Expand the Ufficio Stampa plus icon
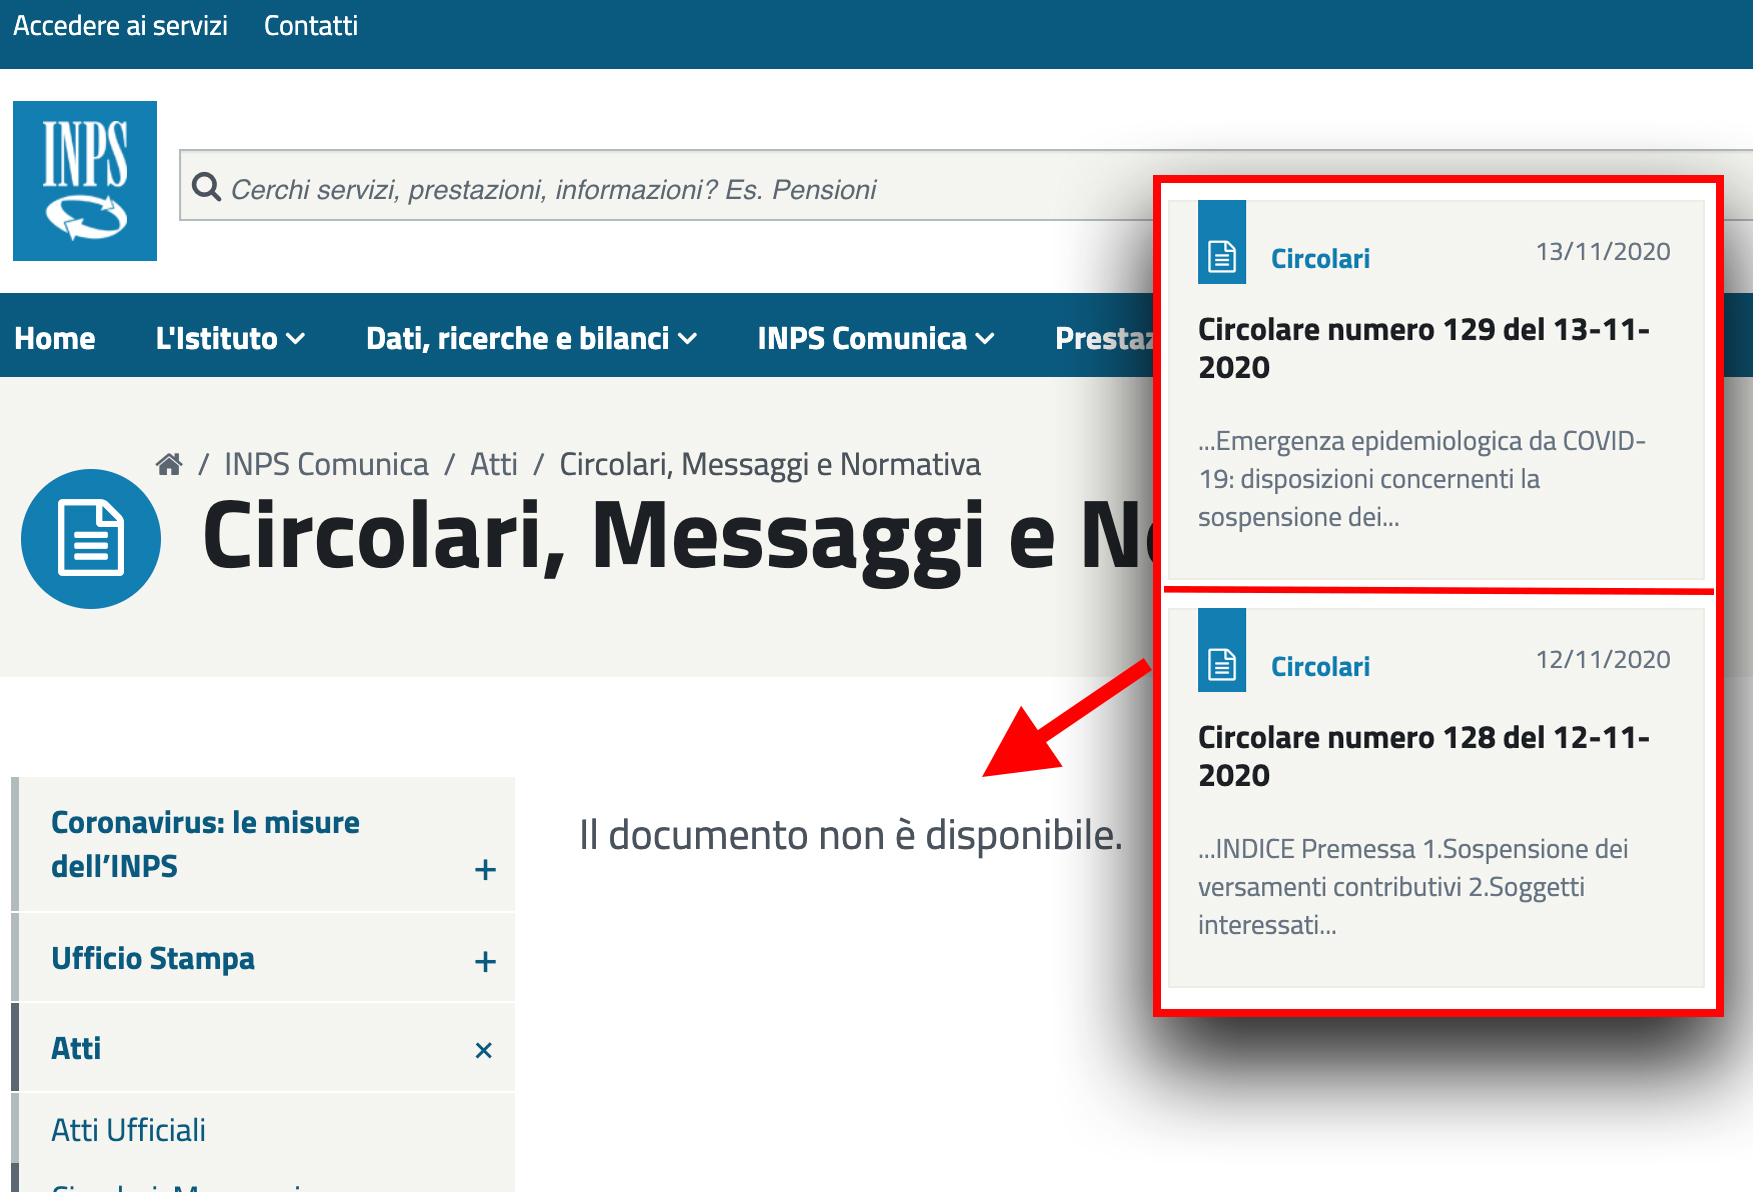The image size is (1753, 1192). [x=485, y=961]
